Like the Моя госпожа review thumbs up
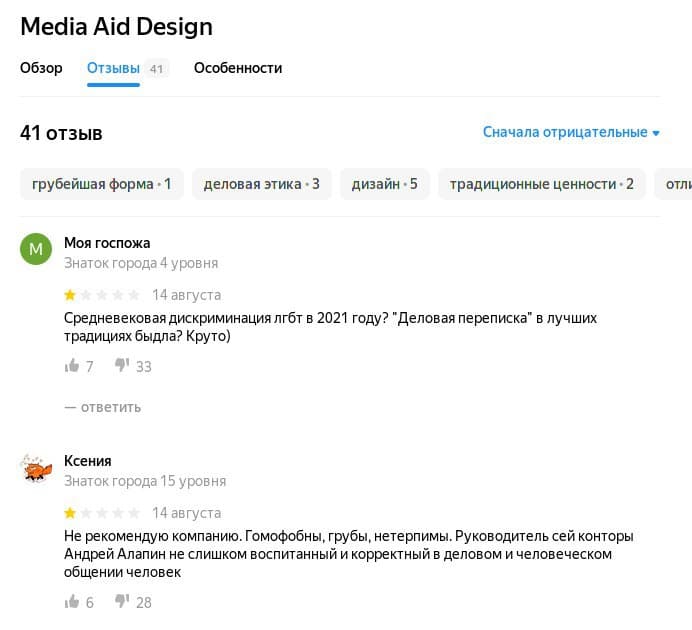This screenshot has height=630, width=692. click(x=71, y=366)
